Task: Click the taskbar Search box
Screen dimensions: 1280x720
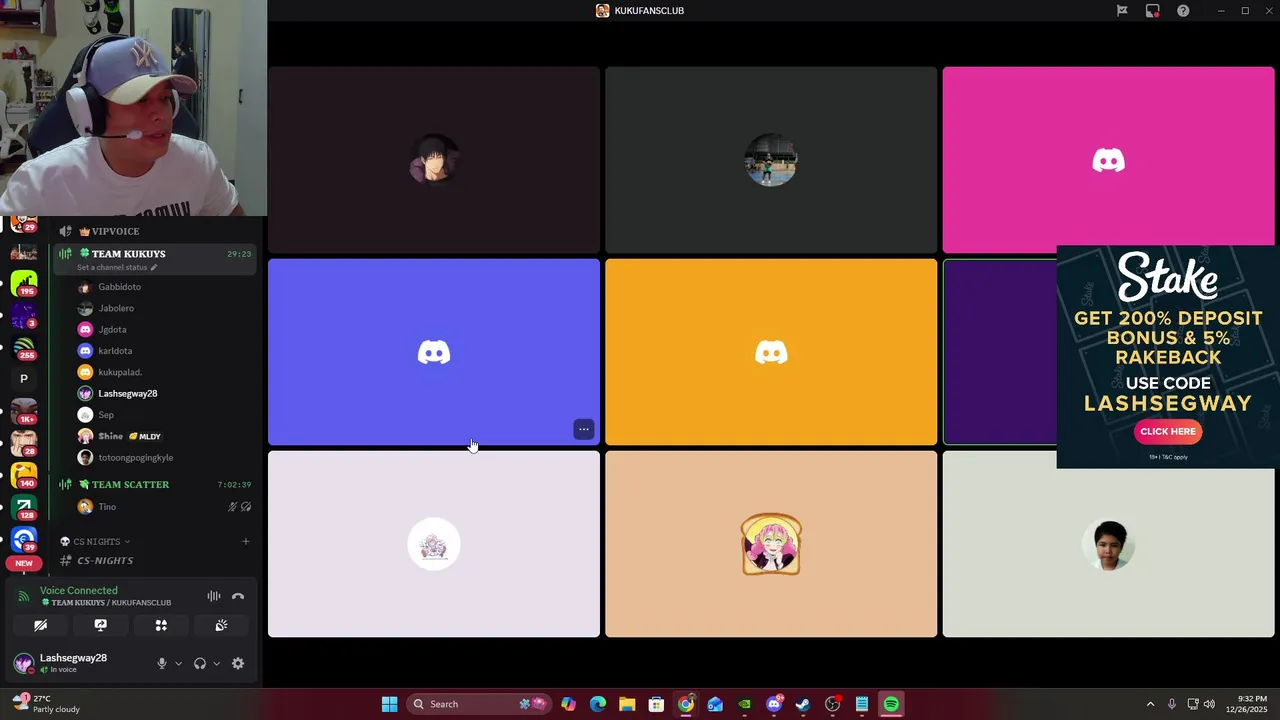Action: pos(478,704)
